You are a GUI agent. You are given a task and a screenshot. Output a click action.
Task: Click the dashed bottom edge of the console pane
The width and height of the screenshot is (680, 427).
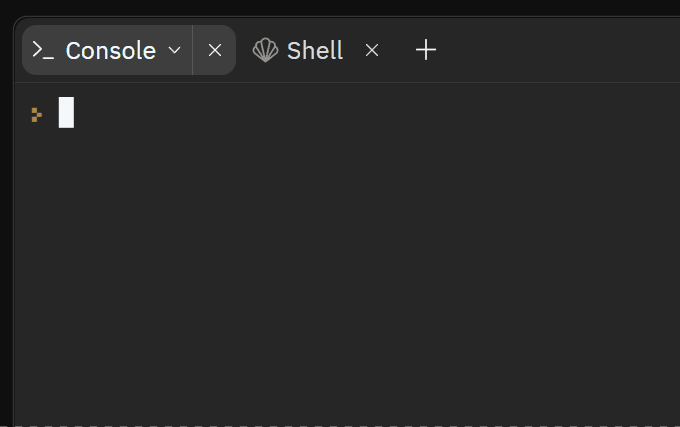[340, 425]
